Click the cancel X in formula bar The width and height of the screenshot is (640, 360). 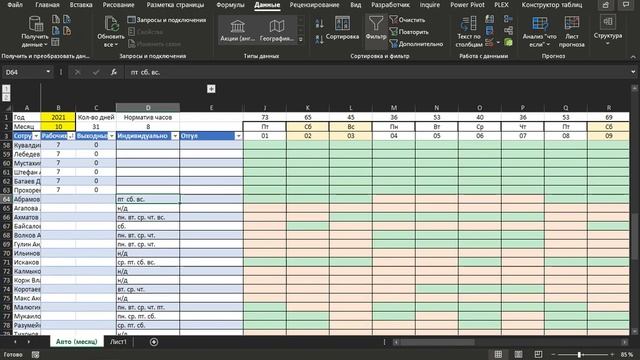coord(77,72)
